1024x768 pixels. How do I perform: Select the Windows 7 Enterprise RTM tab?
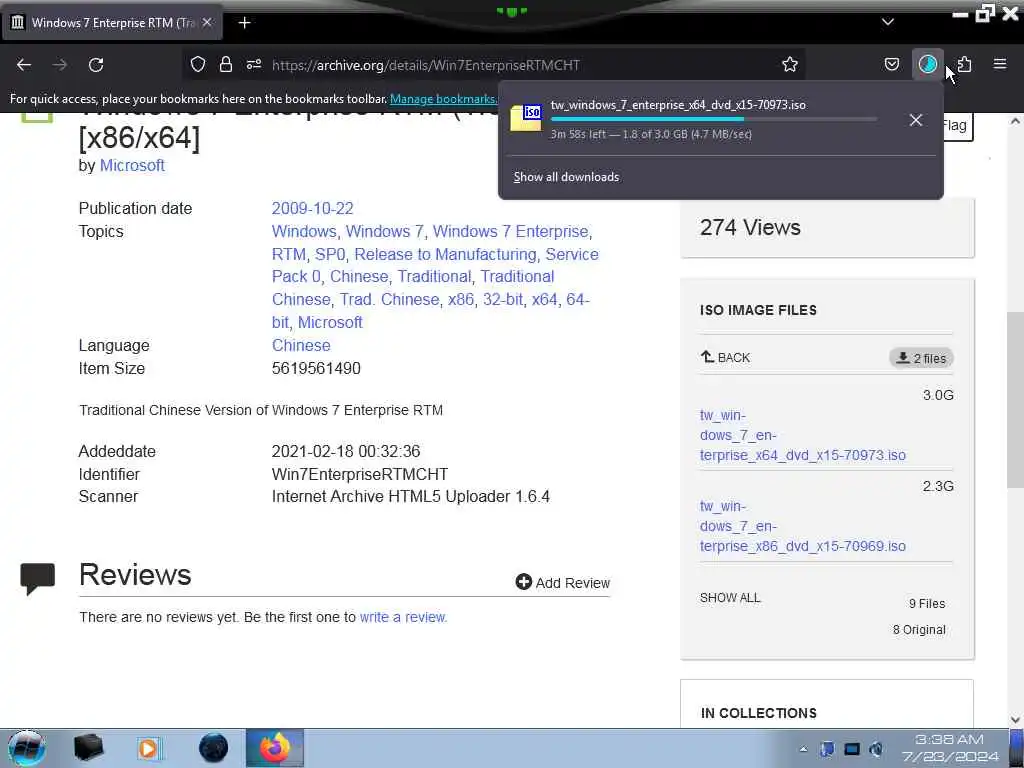pos(112,23)
